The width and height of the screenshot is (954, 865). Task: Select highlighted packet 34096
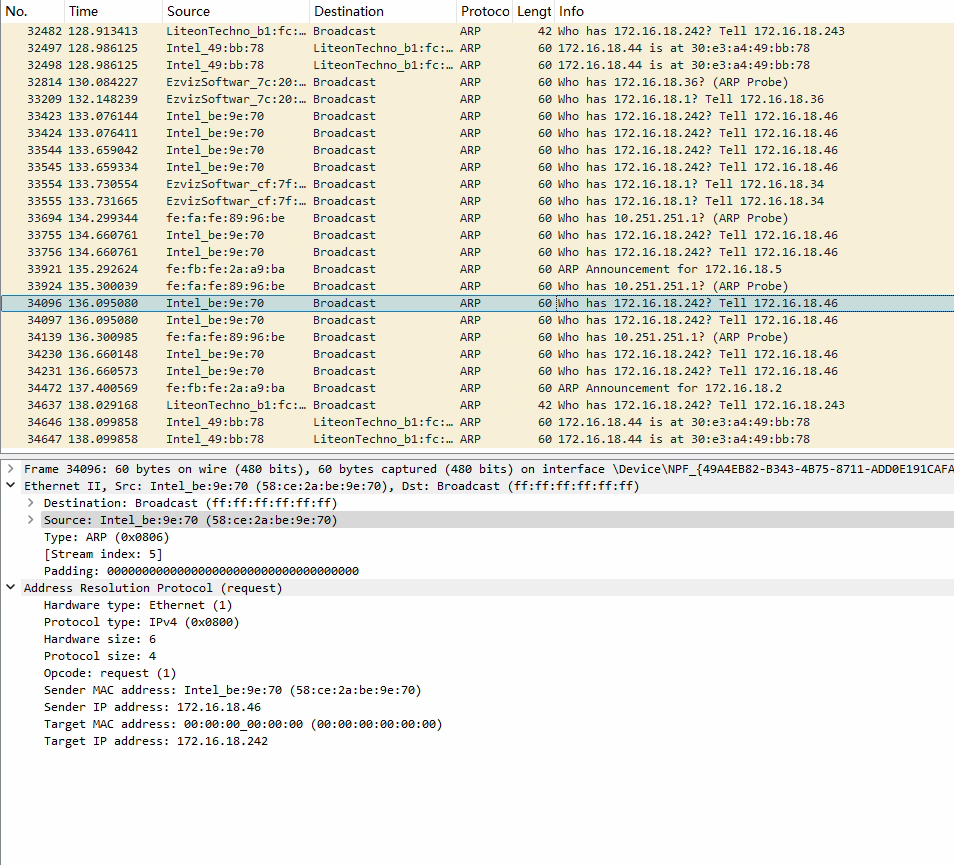[477, 304]
